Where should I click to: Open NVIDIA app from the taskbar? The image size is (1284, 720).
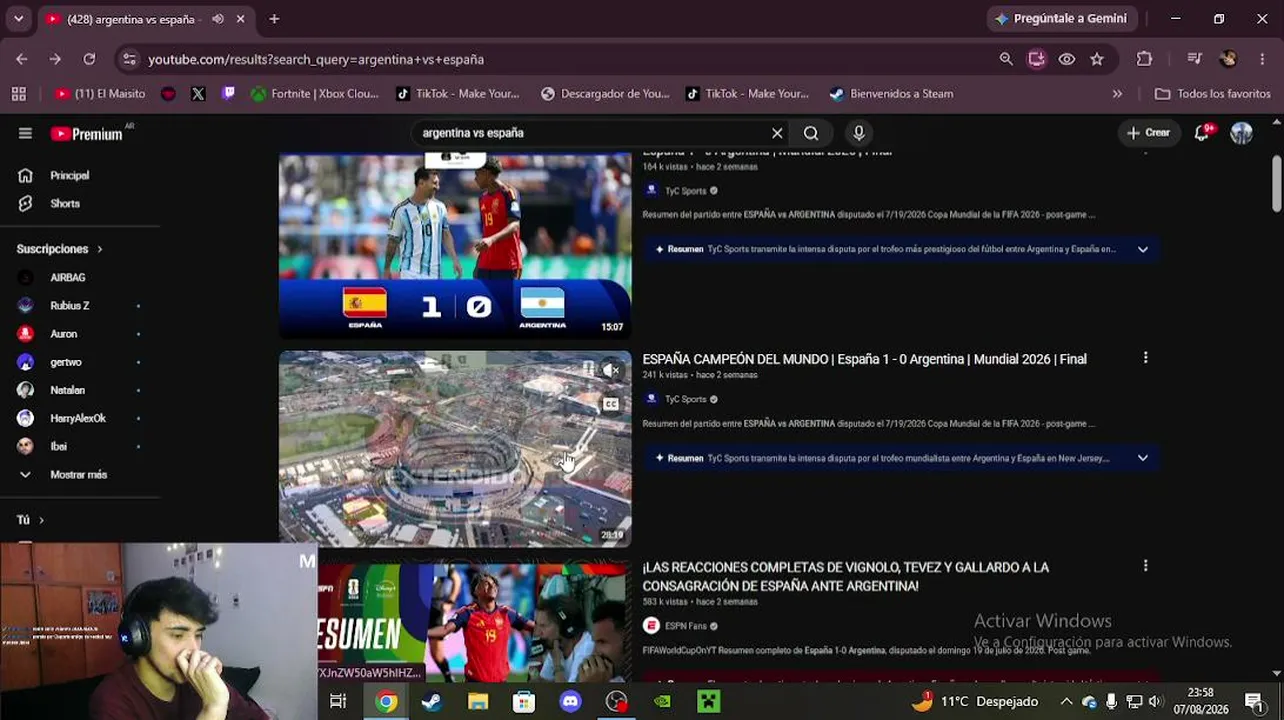[x=662, y=702]
